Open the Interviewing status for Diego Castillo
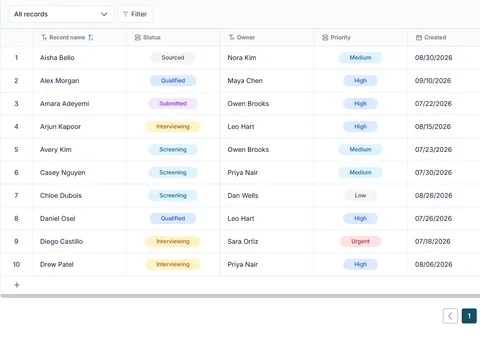 173,242
